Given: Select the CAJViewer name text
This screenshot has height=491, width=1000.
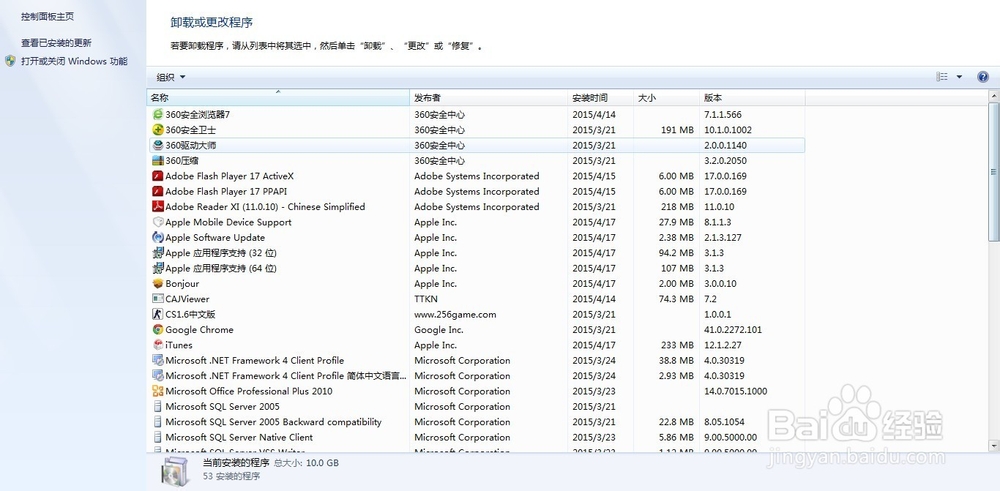Looking at the screenshot, I should (188, 299).
